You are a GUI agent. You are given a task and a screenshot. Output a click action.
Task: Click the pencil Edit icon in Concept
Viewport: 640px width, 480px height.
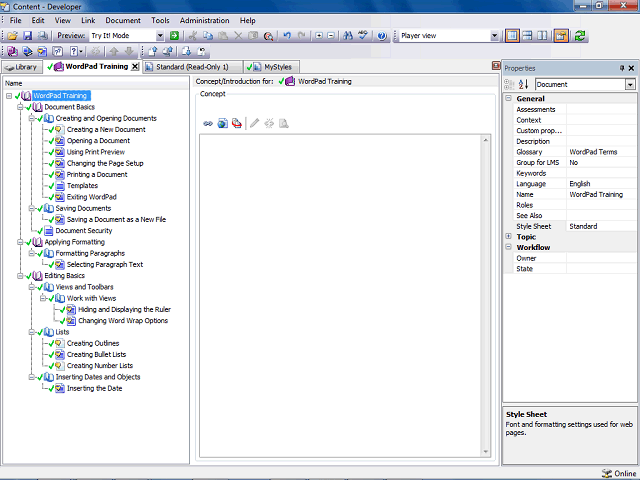pos(254,123)
